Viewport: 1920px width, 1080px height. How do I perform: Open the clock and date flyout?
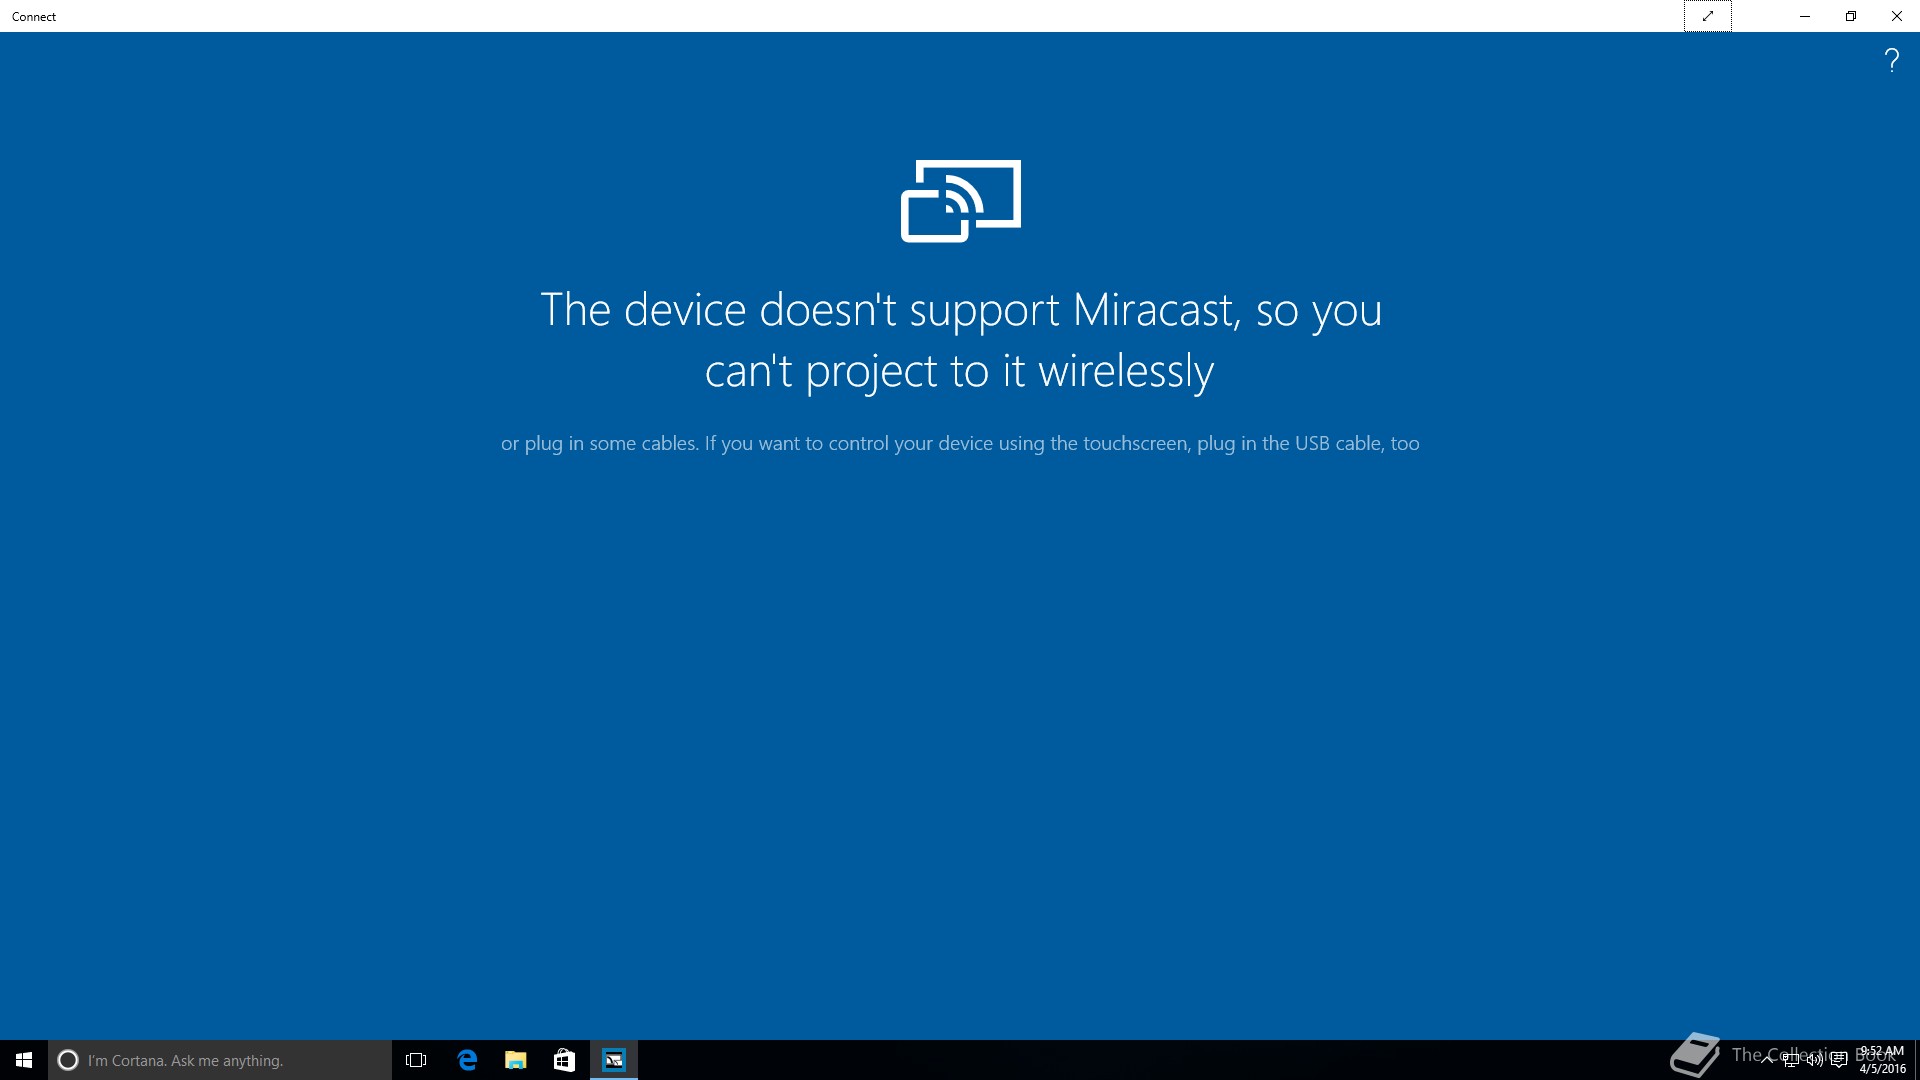tap(1883, 1060)
